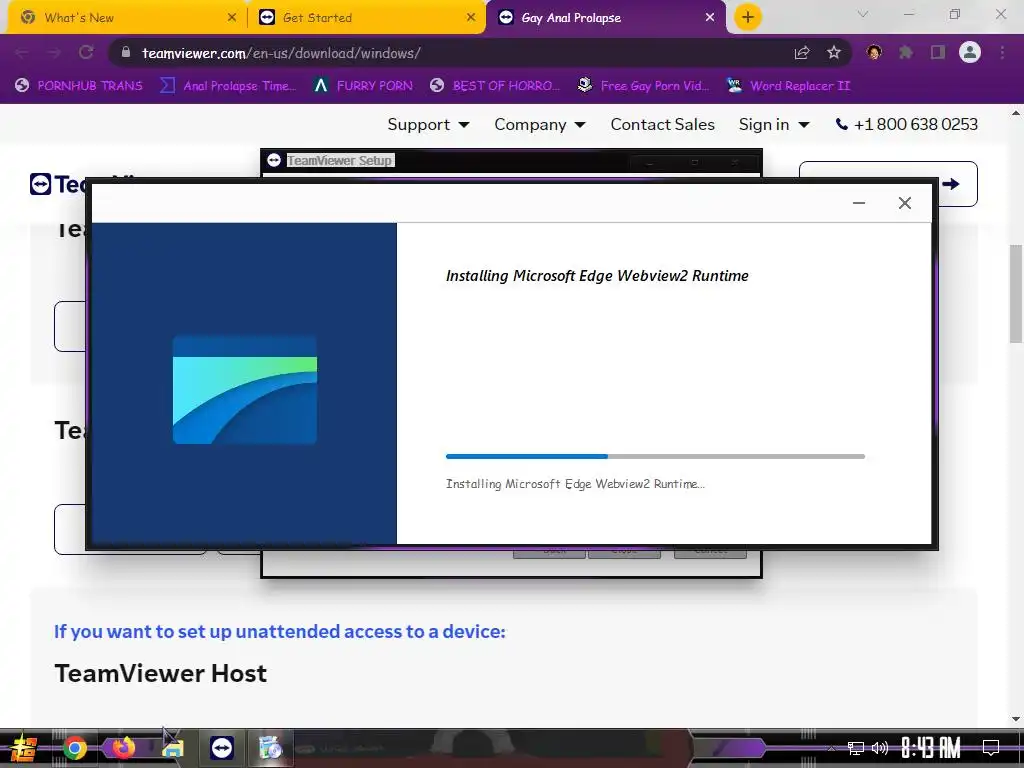Click the 'TeamViewer Host' heading
The height and width of the screenshot is (768, 1024).
161,673
